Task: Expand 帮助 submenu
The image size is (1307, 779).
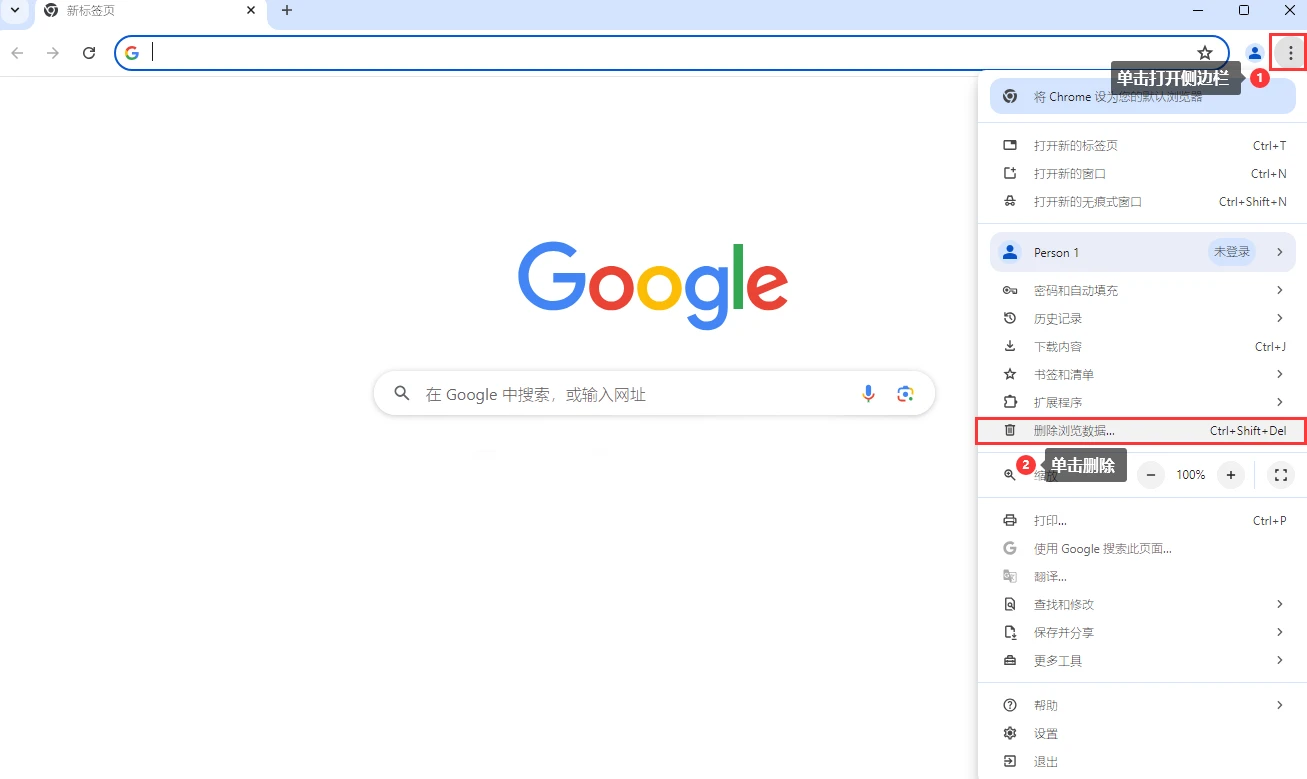Action: tap(1142, 705)
